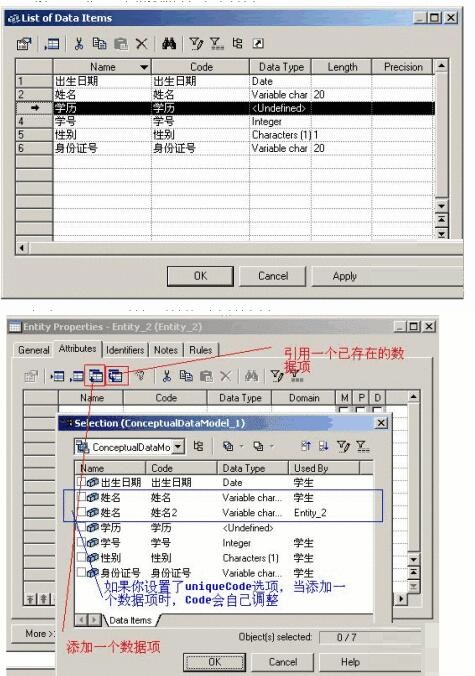Click OK in List of Data Items
Image resolution: width=475 pixels, height=676 pixels.
(200, 276)
